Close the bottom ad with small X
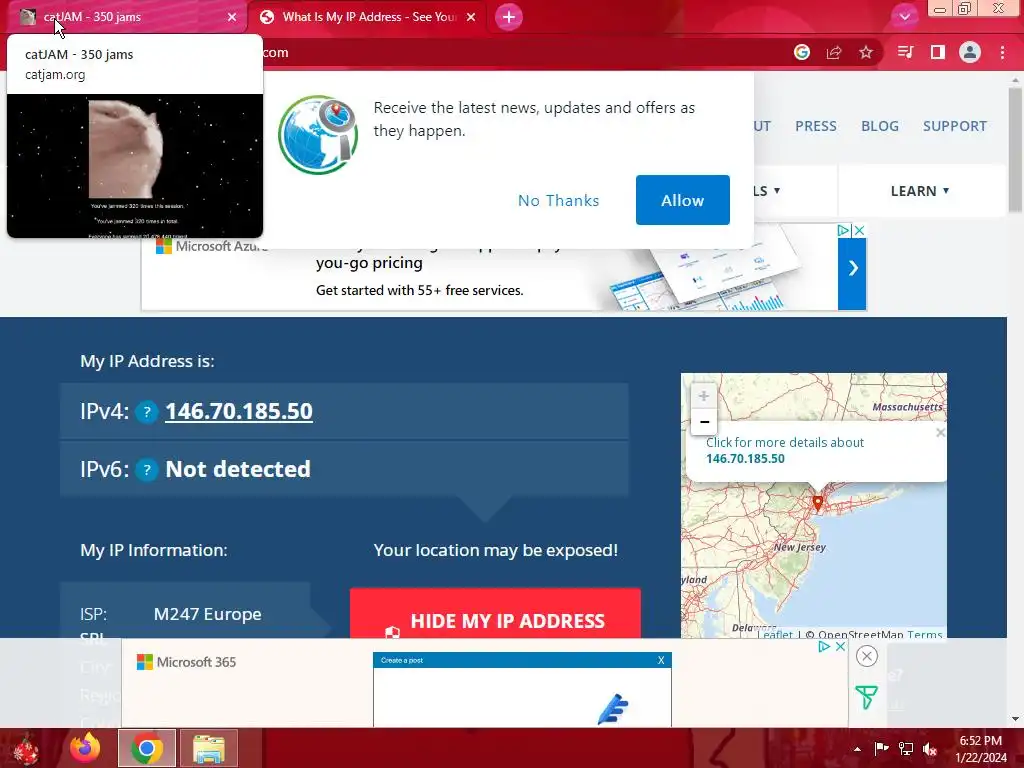 pyautogui.click(x=840, y=646)
